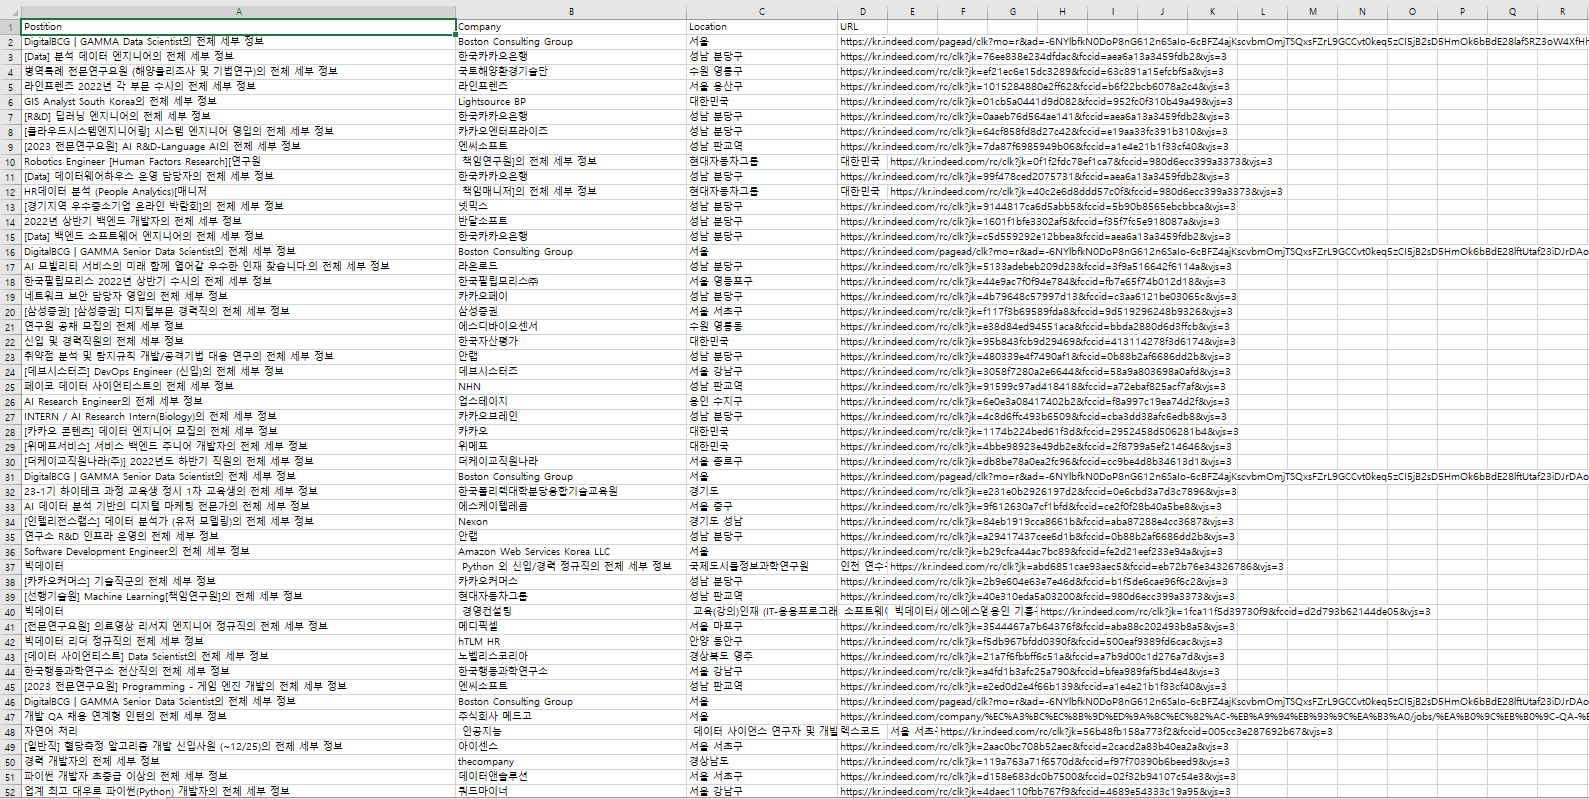Select 'INTERN / AI Research Intern(Biology)' cell
This screenshot has width=1589, height=799.
pos(238,417)
